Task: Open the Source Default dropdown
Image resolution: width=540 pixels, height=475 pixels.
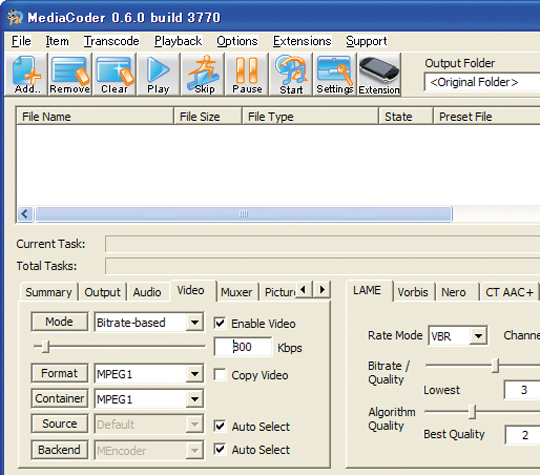Action: [195, 424]
